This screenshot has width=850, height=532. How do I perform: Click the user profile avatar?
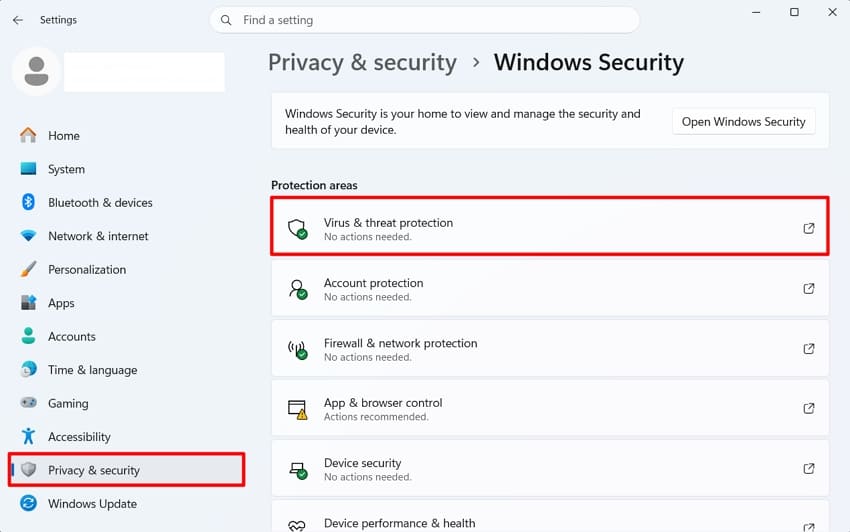click(36, 72)
